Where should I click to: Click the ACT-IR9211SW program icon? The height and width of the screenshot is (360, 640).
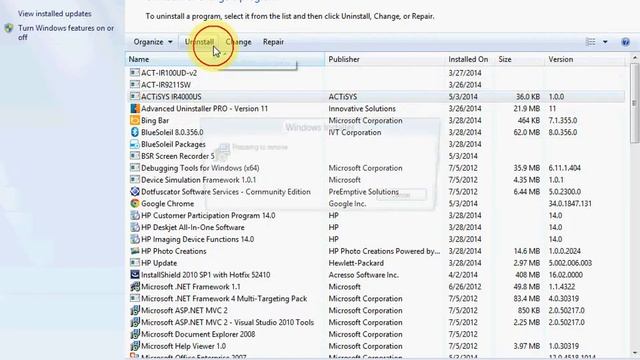135,84
